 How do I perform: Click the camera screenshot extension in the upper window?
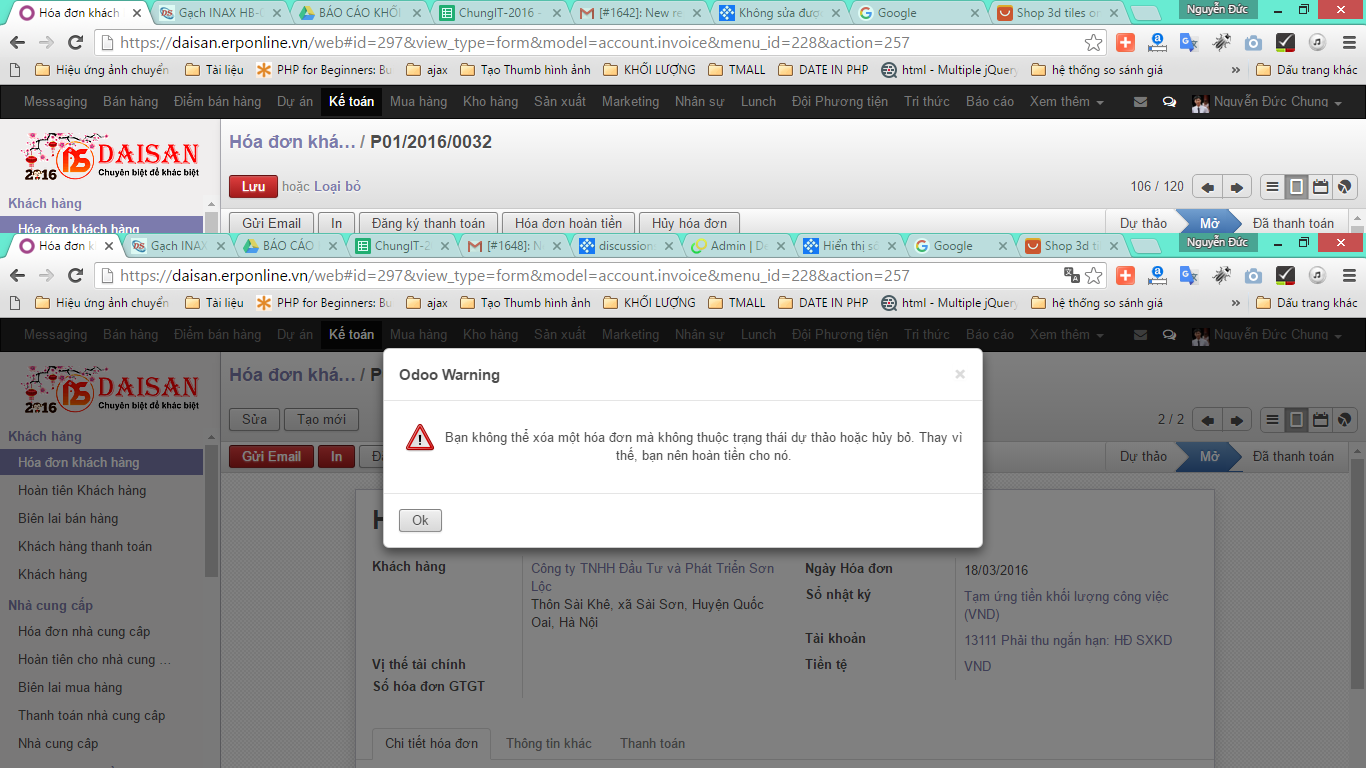click(1253, 43)
